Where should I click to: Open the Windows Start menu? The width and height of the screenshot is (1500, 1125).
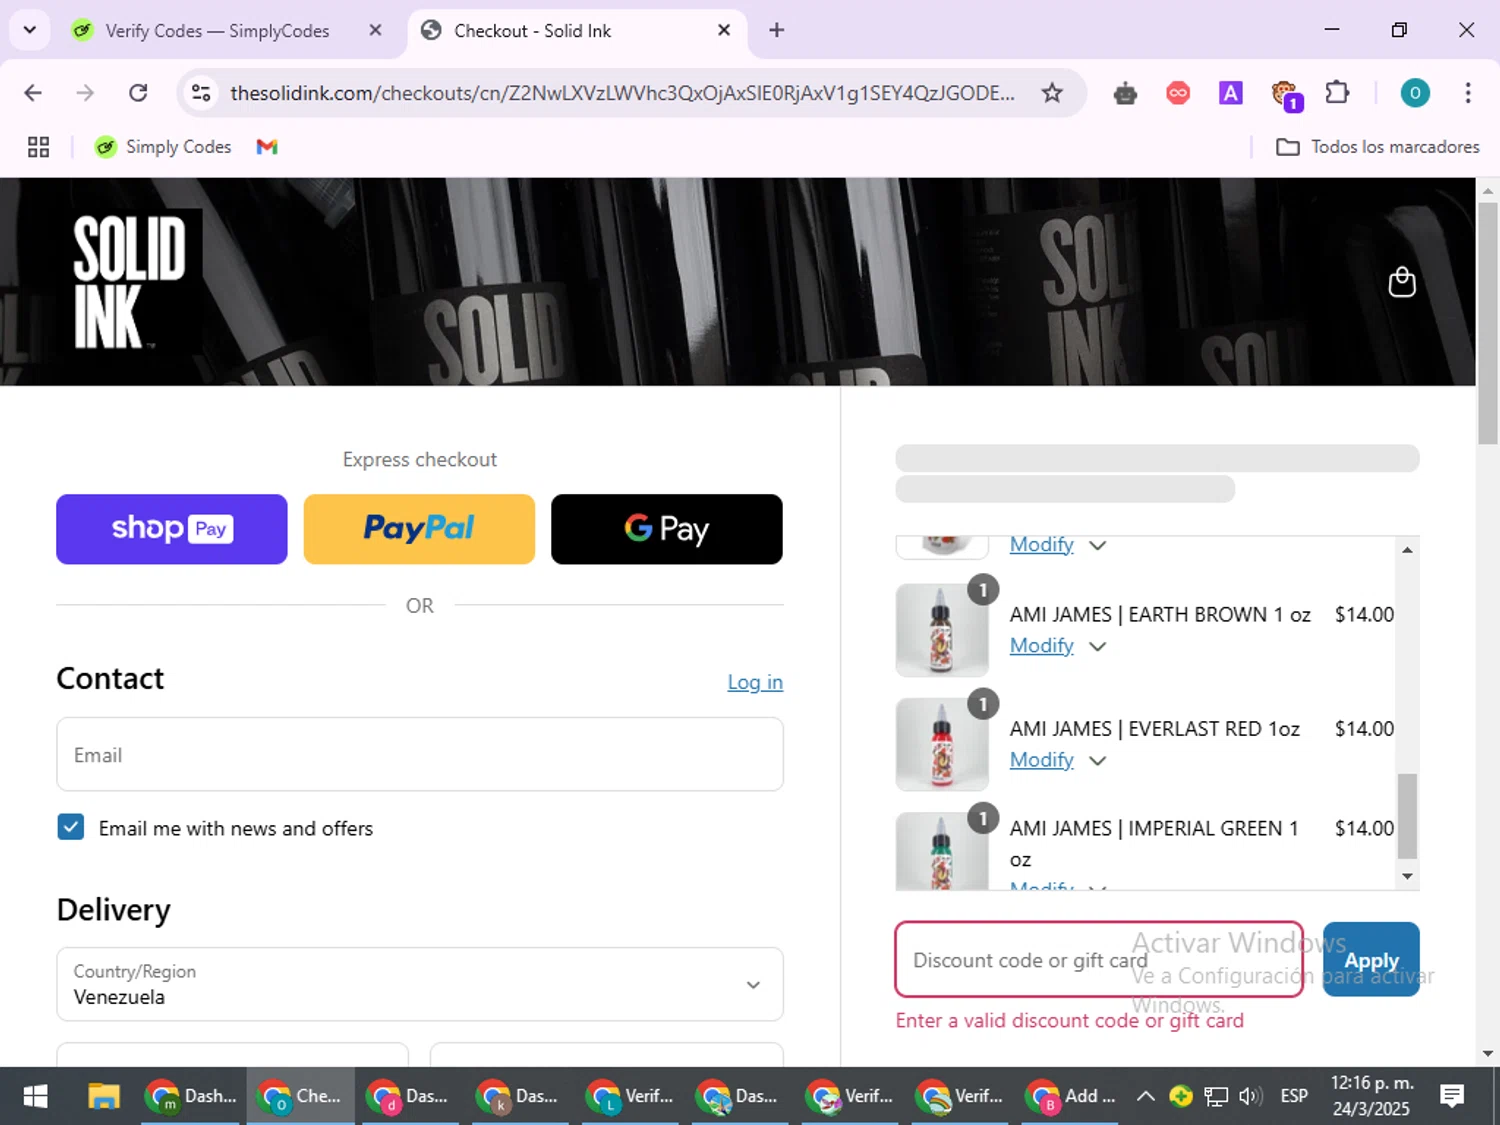pyautogui.click(x=35, y=1096)
